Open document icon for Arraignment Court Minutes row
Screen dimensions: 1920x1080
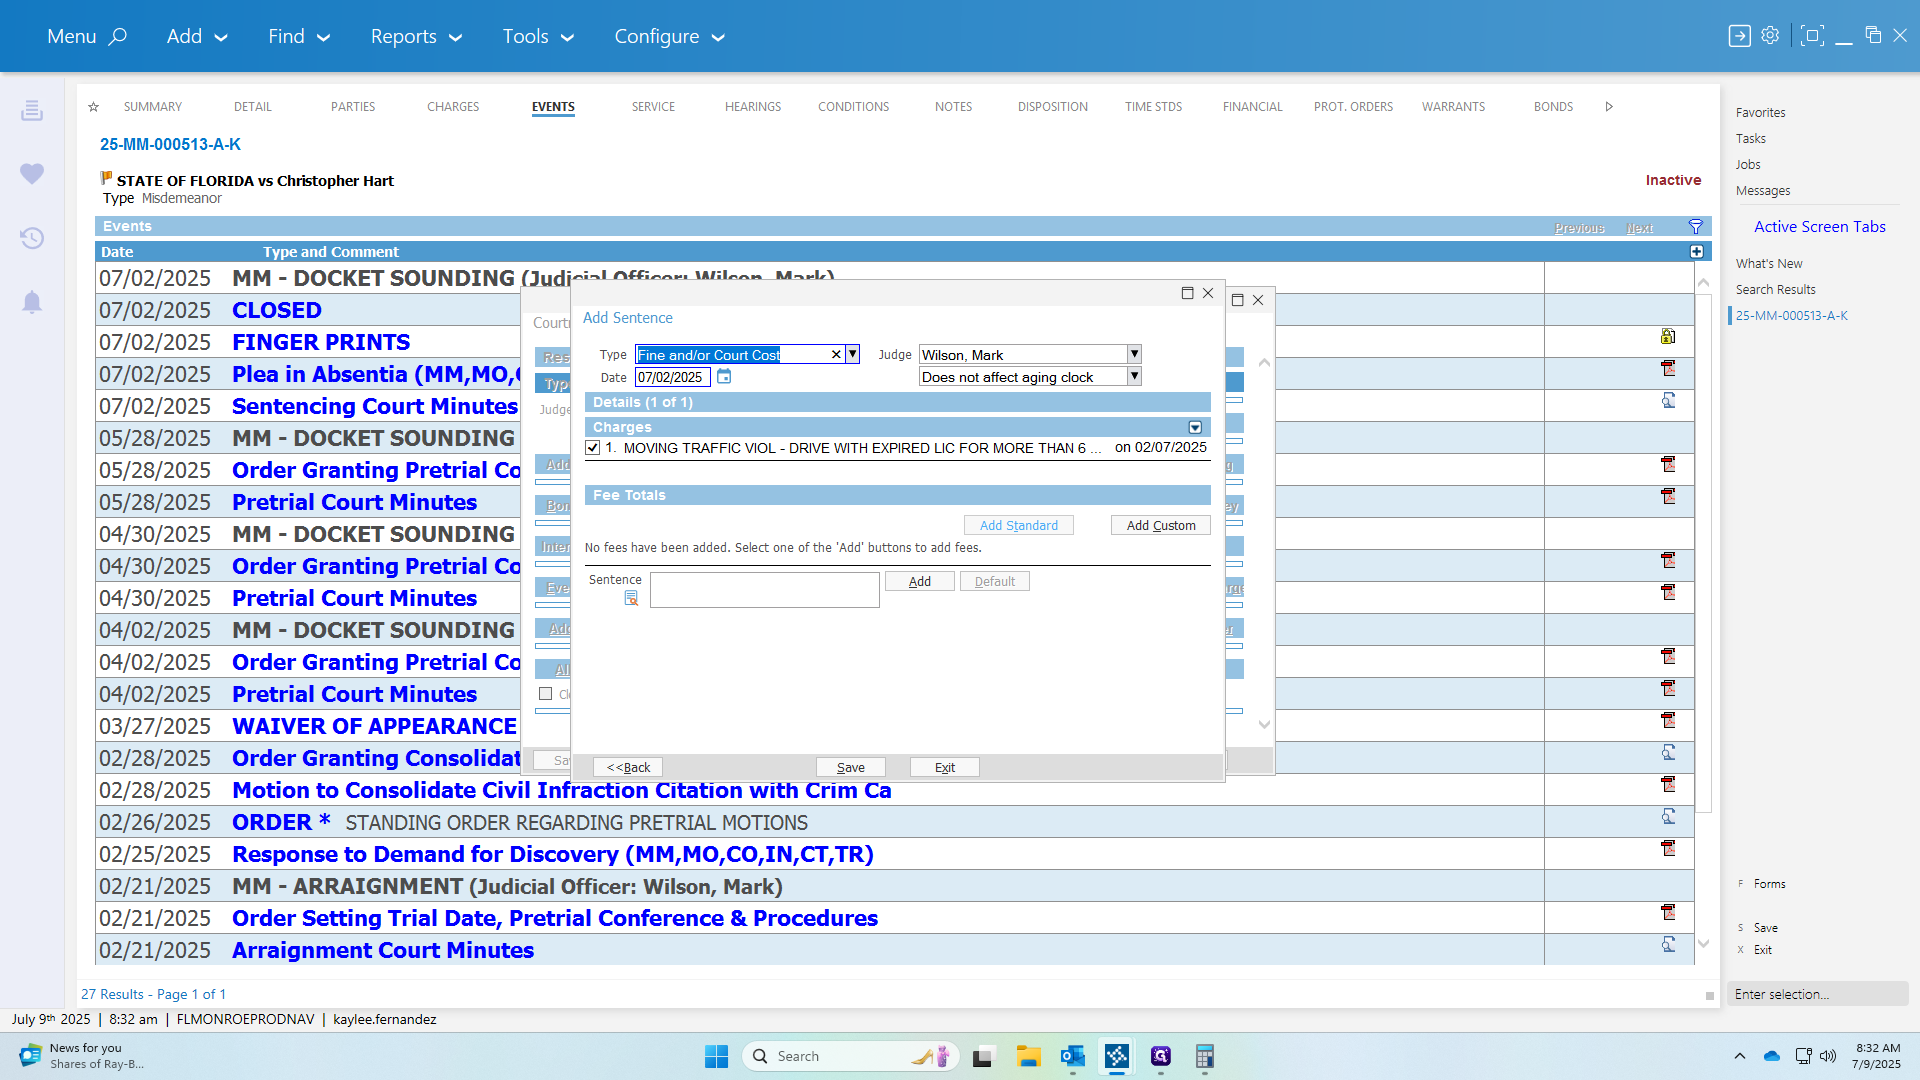click(x=1668, y=945)
